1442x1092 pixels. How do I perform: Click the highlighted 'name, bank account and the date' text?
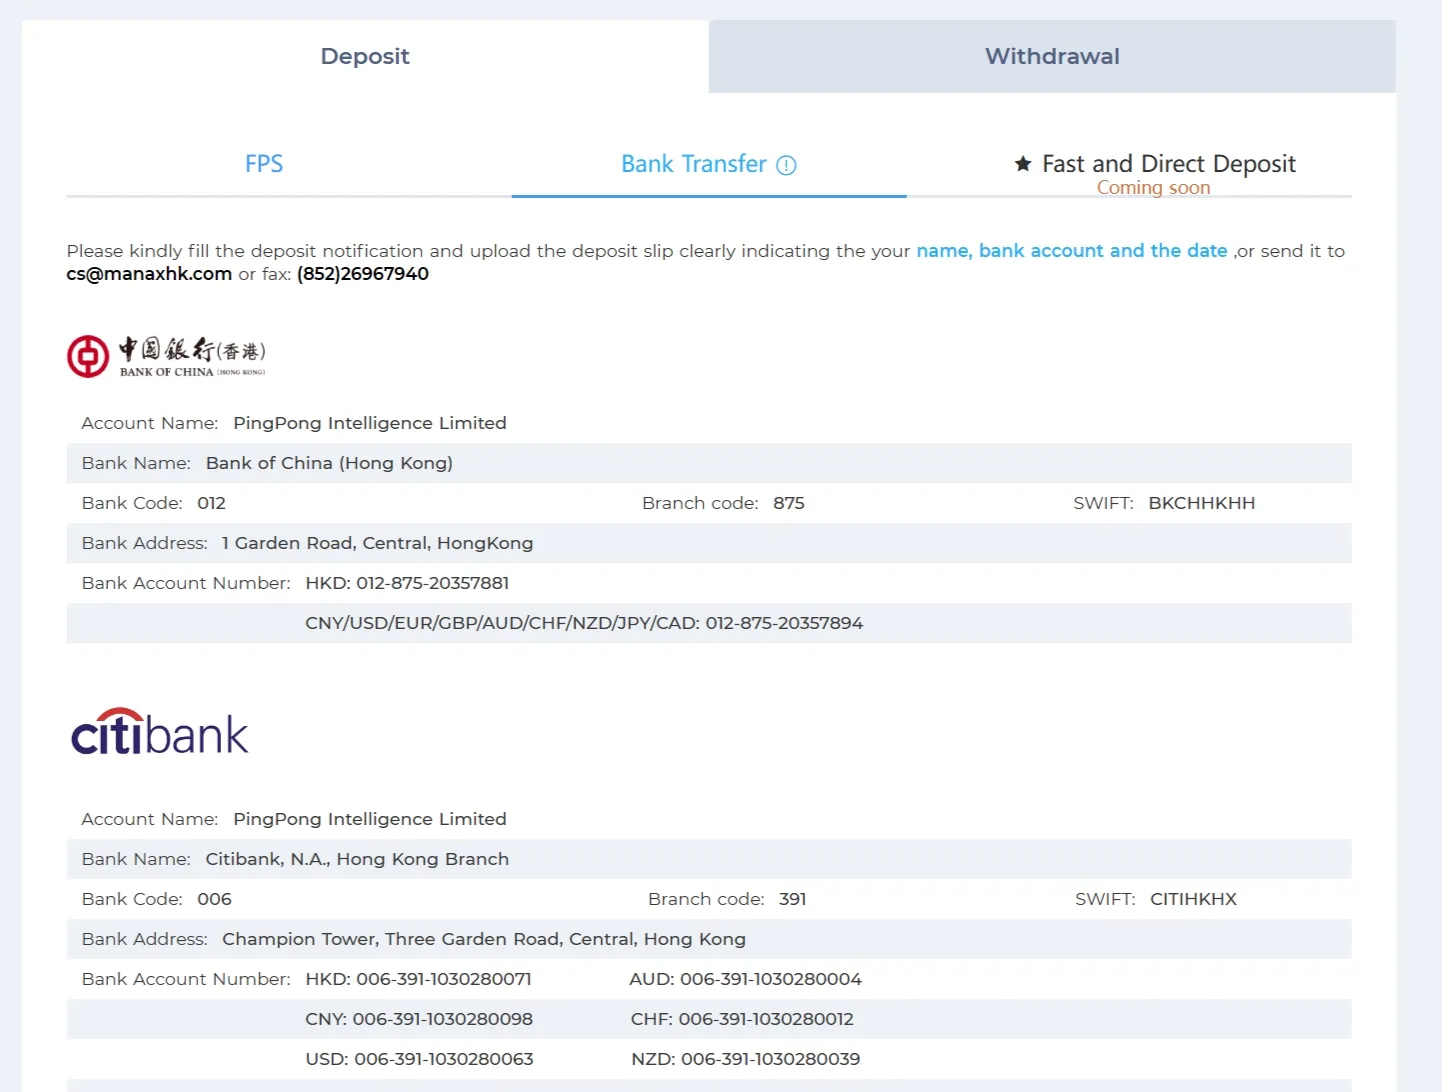[1072, 251]
